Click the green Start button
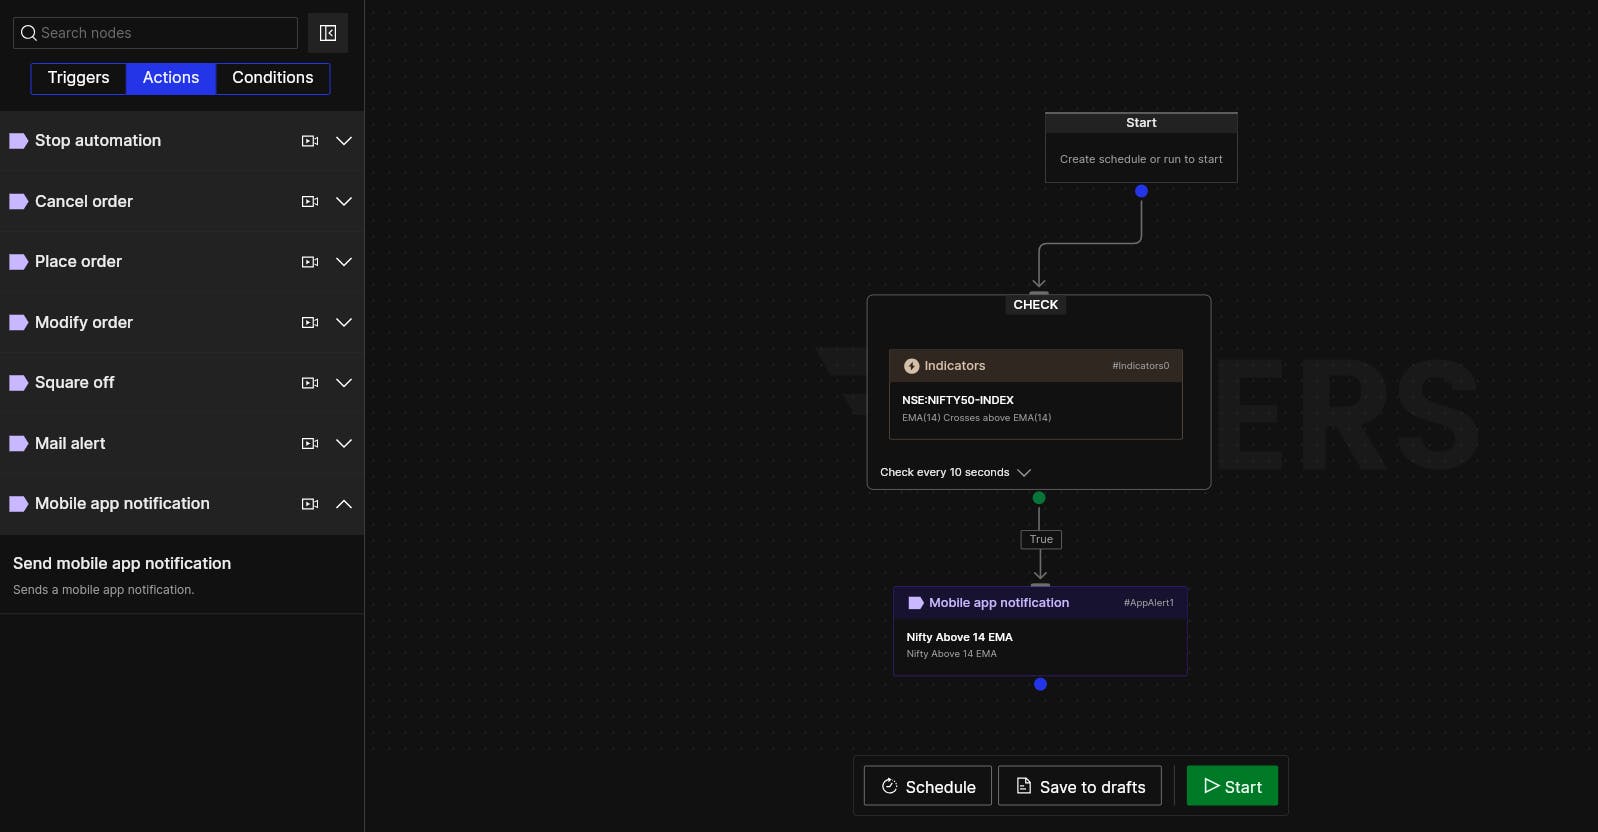This screenshot has width=1598, height=832. [1232, 786]
